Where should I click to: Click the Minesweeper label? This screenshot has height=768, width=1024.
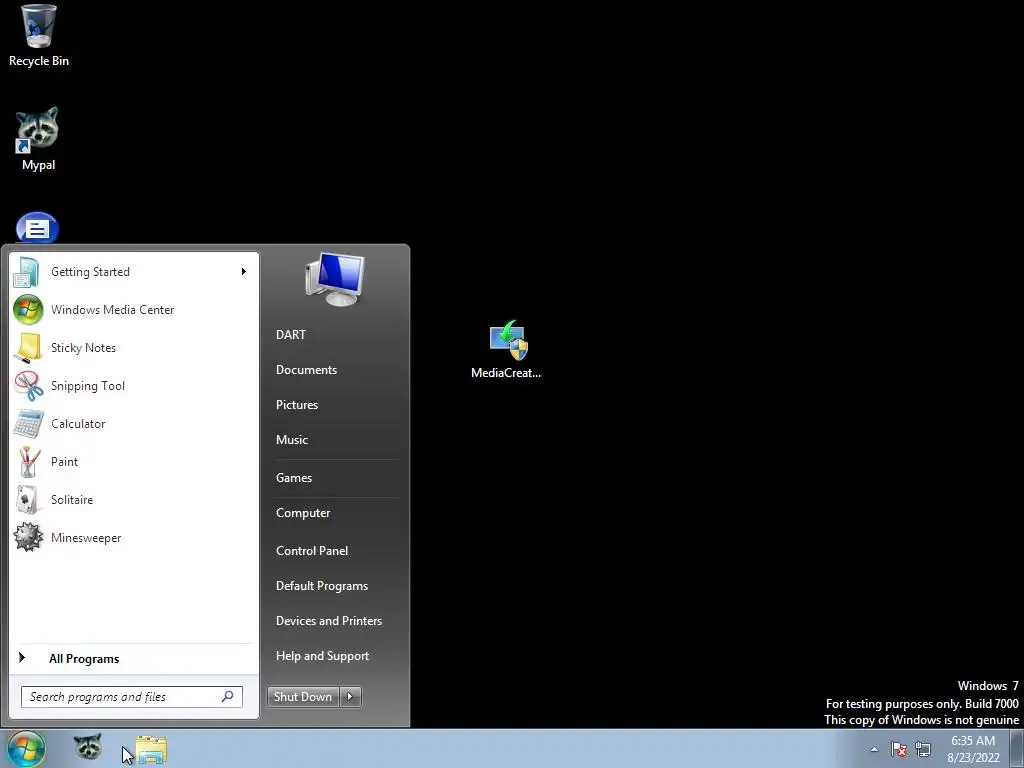click(x=86, y=537)
